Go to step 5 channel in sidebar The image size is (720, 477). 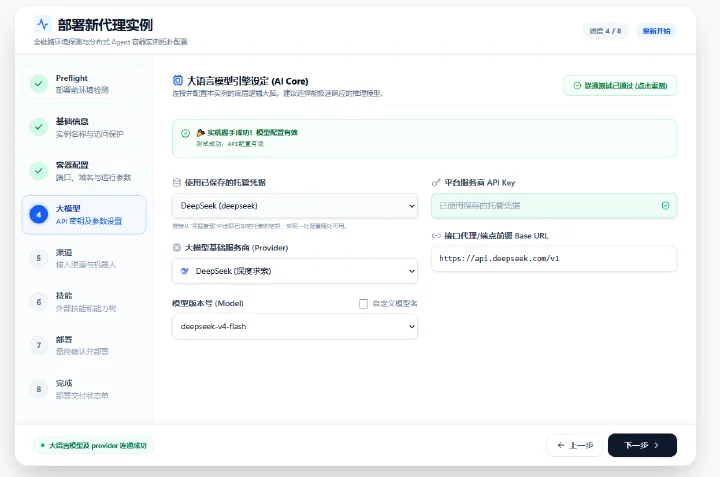point(84,258)
